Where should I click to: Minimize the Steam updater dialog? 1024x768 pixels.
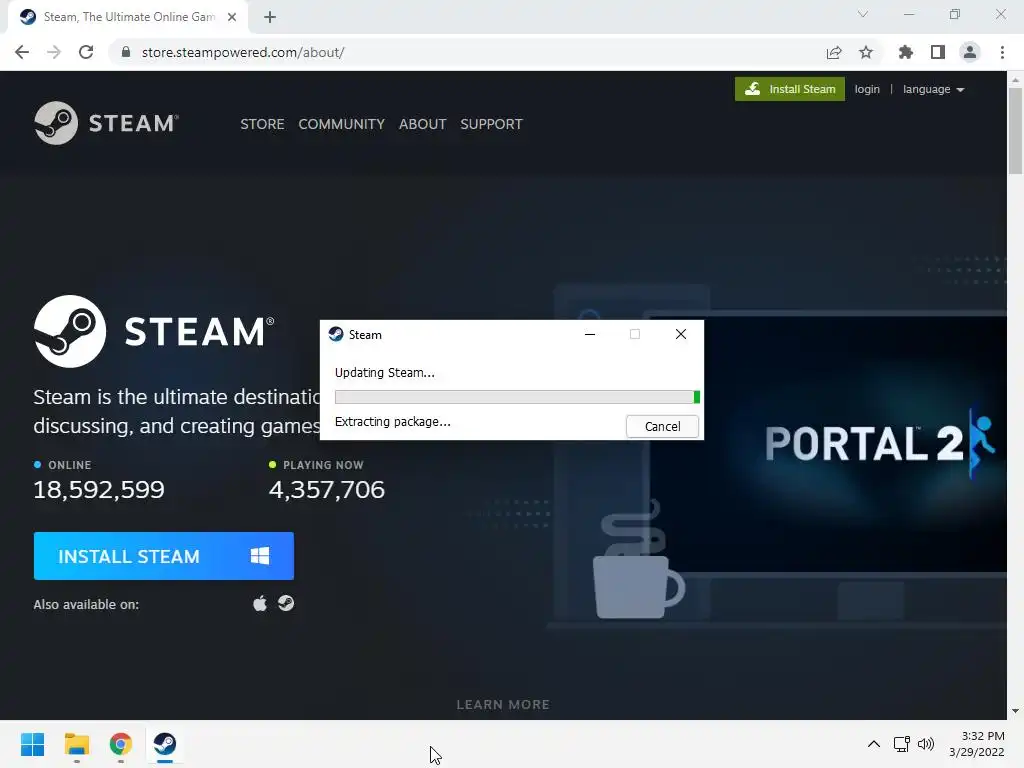point(590,334)
